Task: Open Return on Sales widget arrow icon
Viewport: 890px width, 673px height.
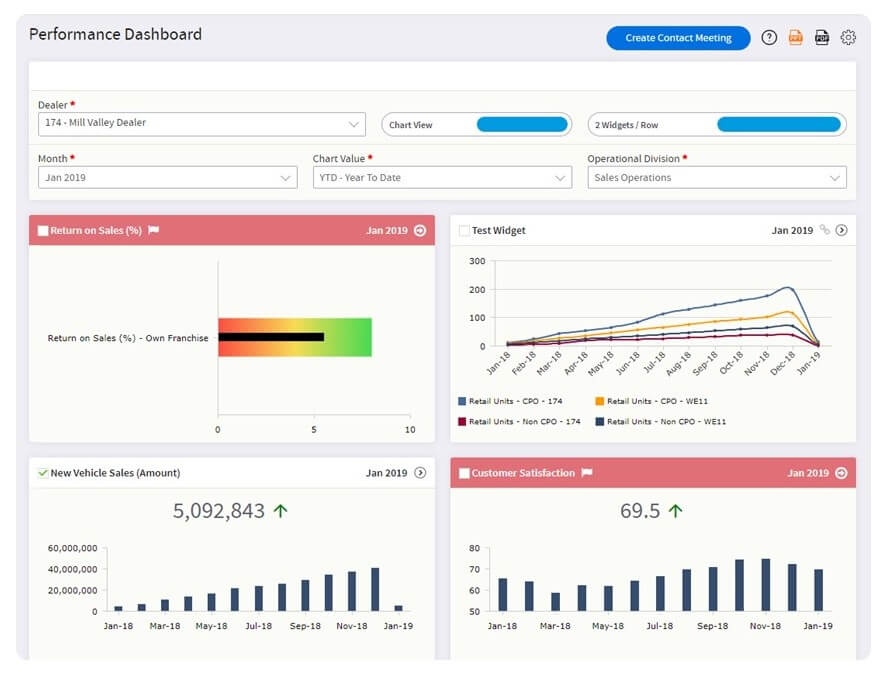Action: [420, 230]
